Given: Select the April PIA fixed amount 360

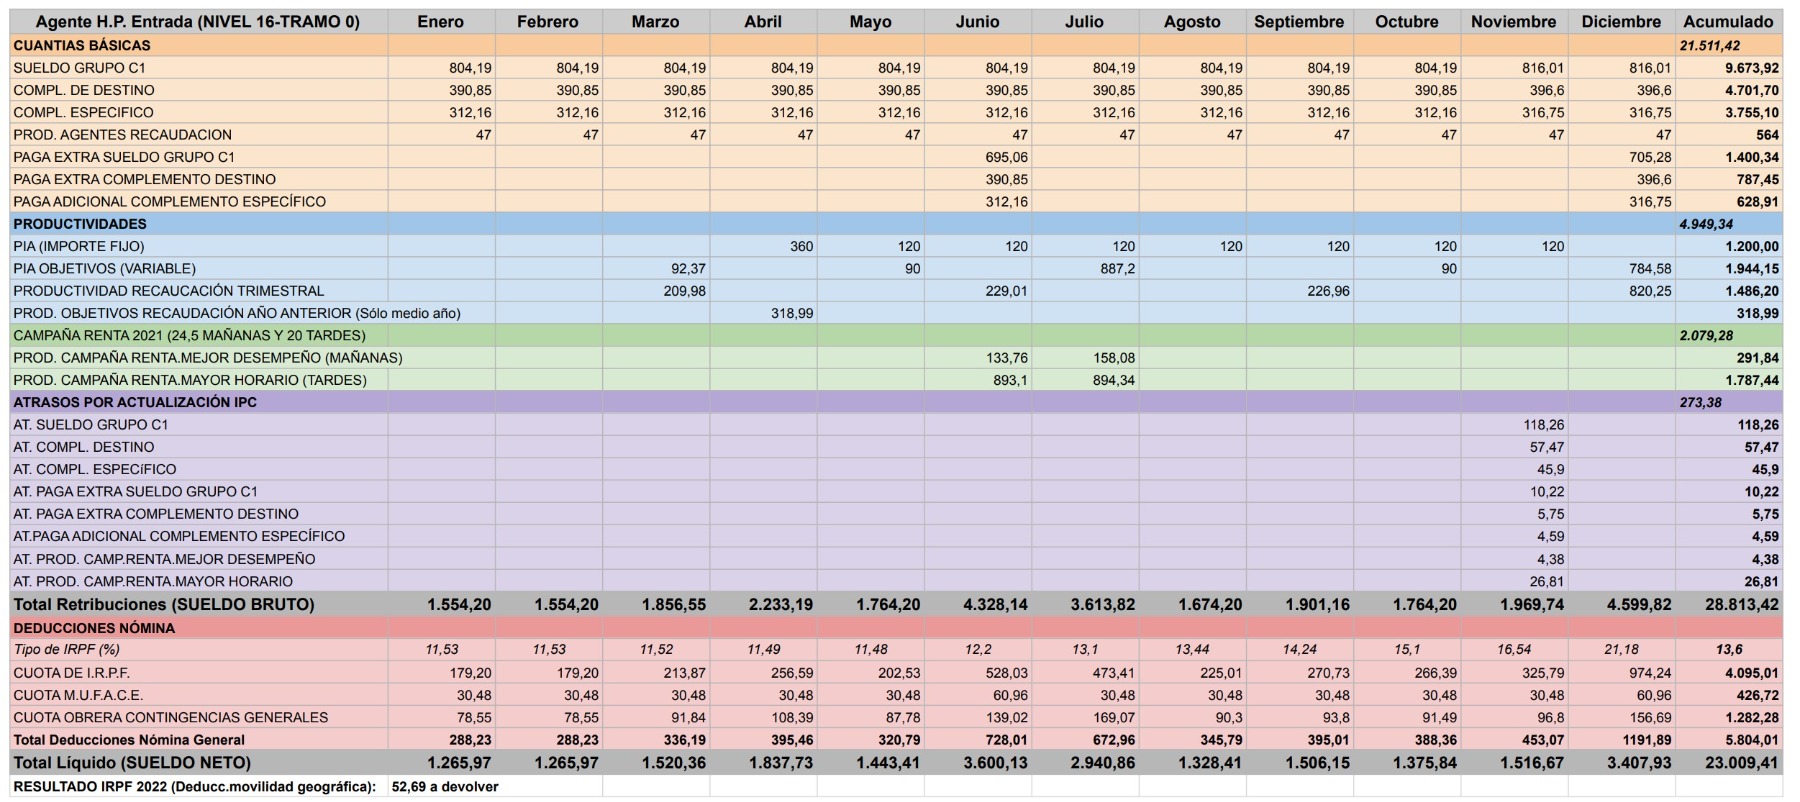Looking at the screenshot, I should 800,246.
